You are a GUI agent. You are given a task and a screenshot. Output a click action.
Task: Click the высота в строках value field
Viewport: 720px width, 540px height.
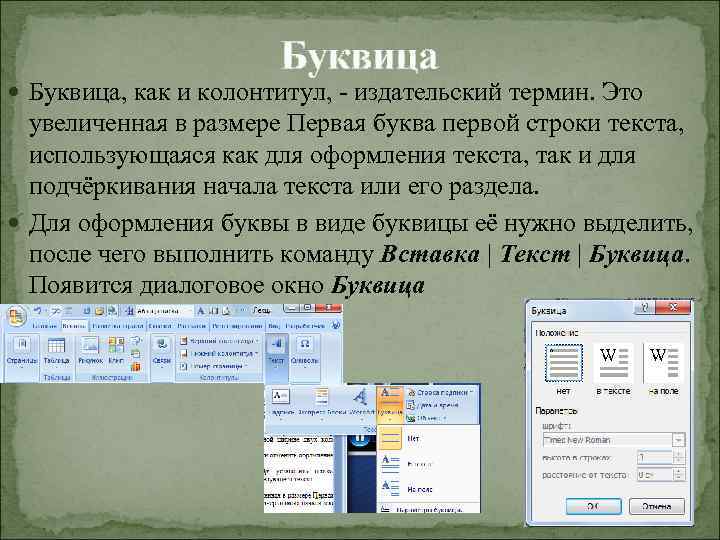(x=655, y=457)
